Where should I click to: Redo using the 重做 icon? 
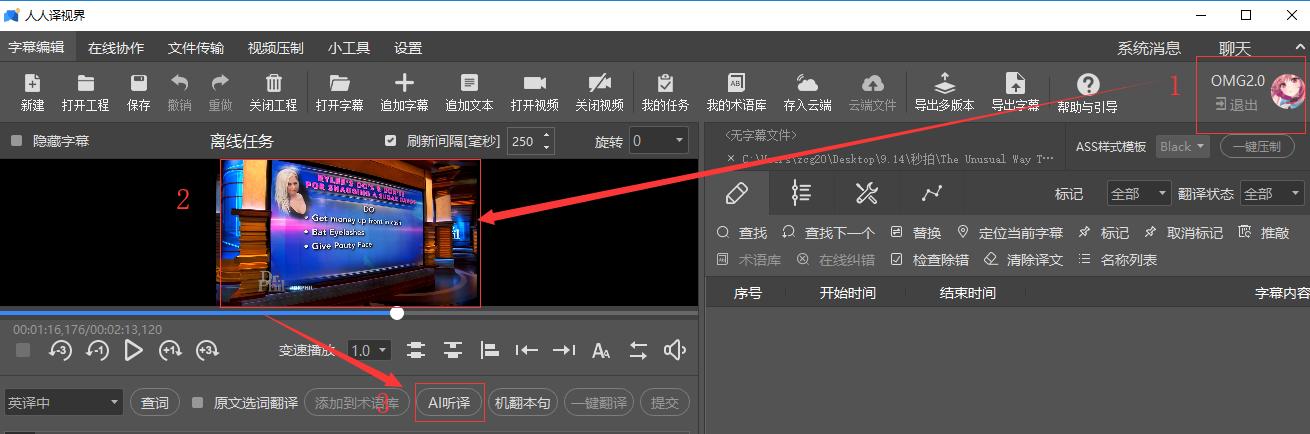(x=220, y=92)
